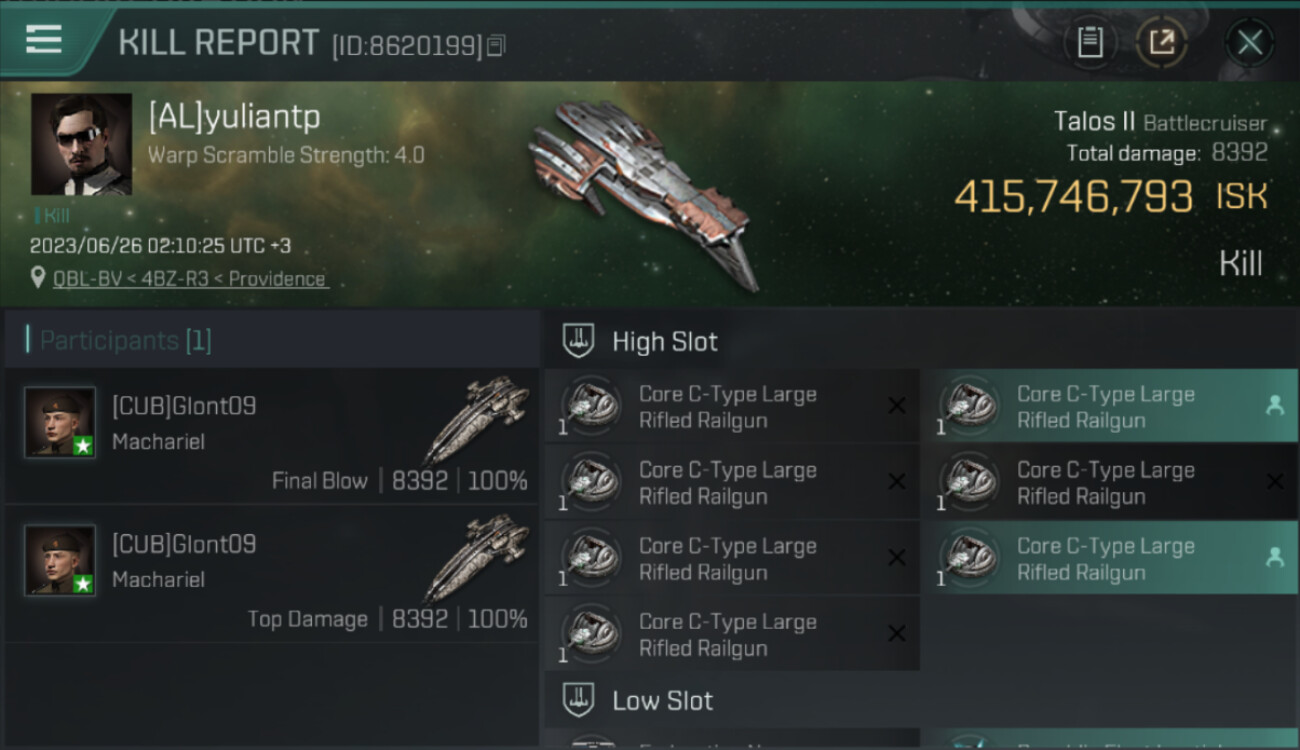The width and height of the screenshot is (1300, 750).
Task: Select the Final Blow Machariel ship icon
Action: point(477,418)
